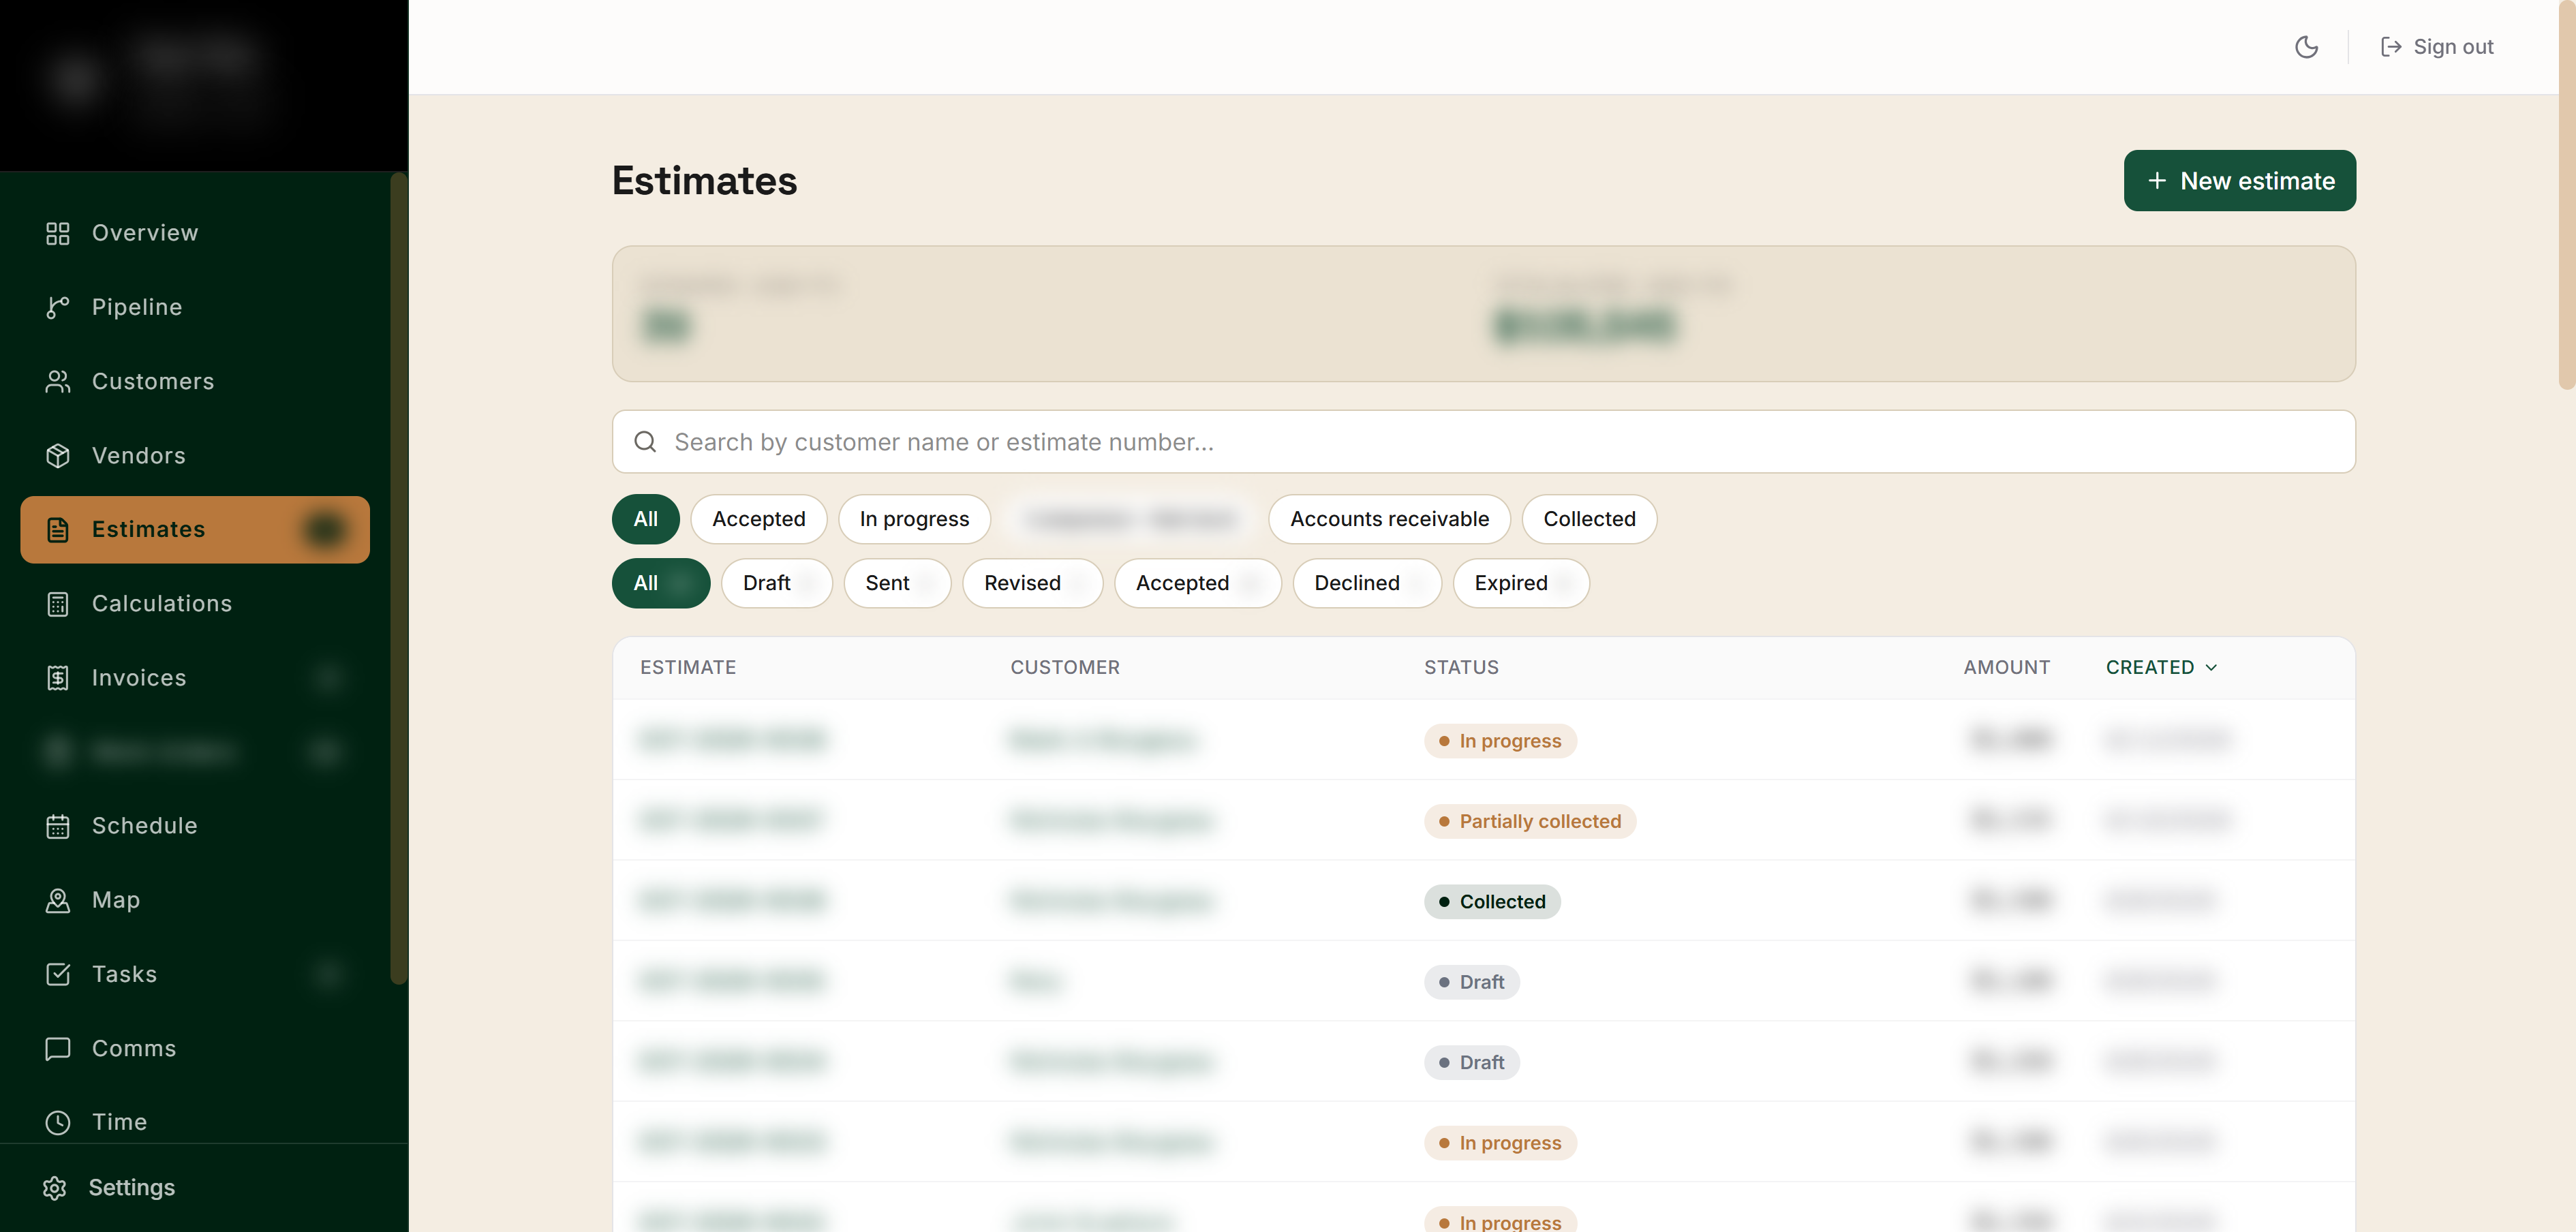The height and width of the screenshot is (1232, 2576).
Task: Filter estimates by In progress
Action: 914,519
